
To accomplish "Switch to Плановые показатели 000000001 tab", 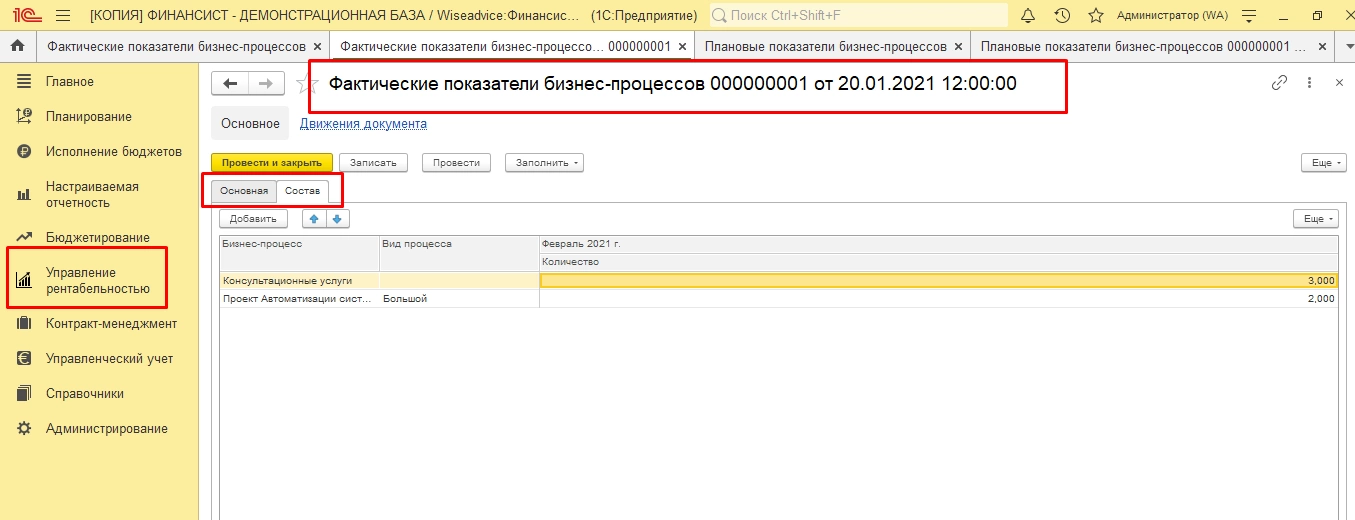I will point(1141,47).
